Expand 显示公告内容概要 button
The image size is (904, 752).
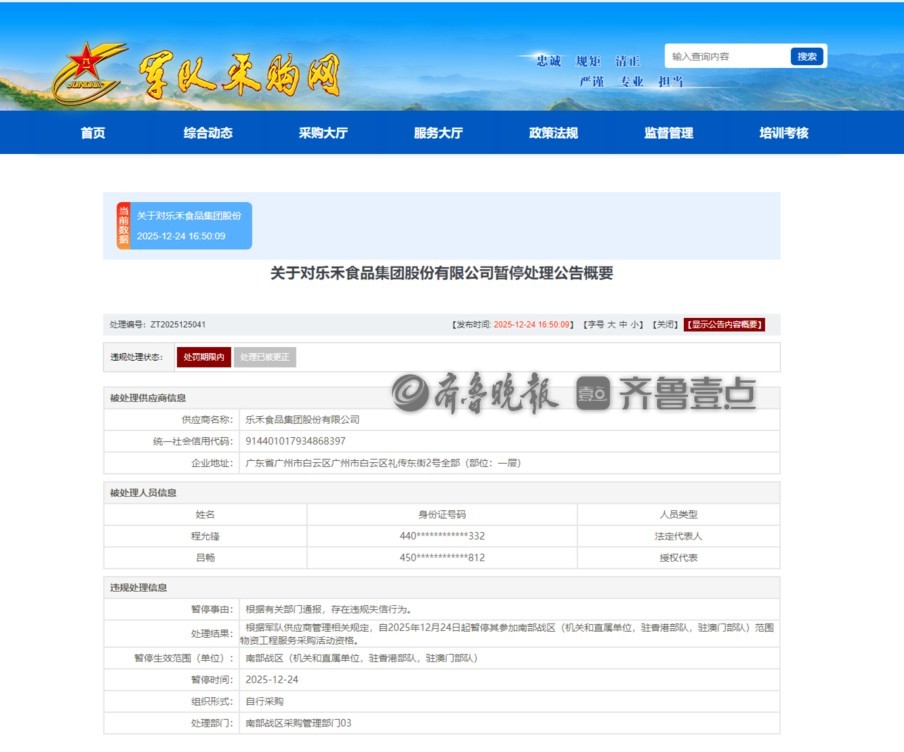point(724,325)
